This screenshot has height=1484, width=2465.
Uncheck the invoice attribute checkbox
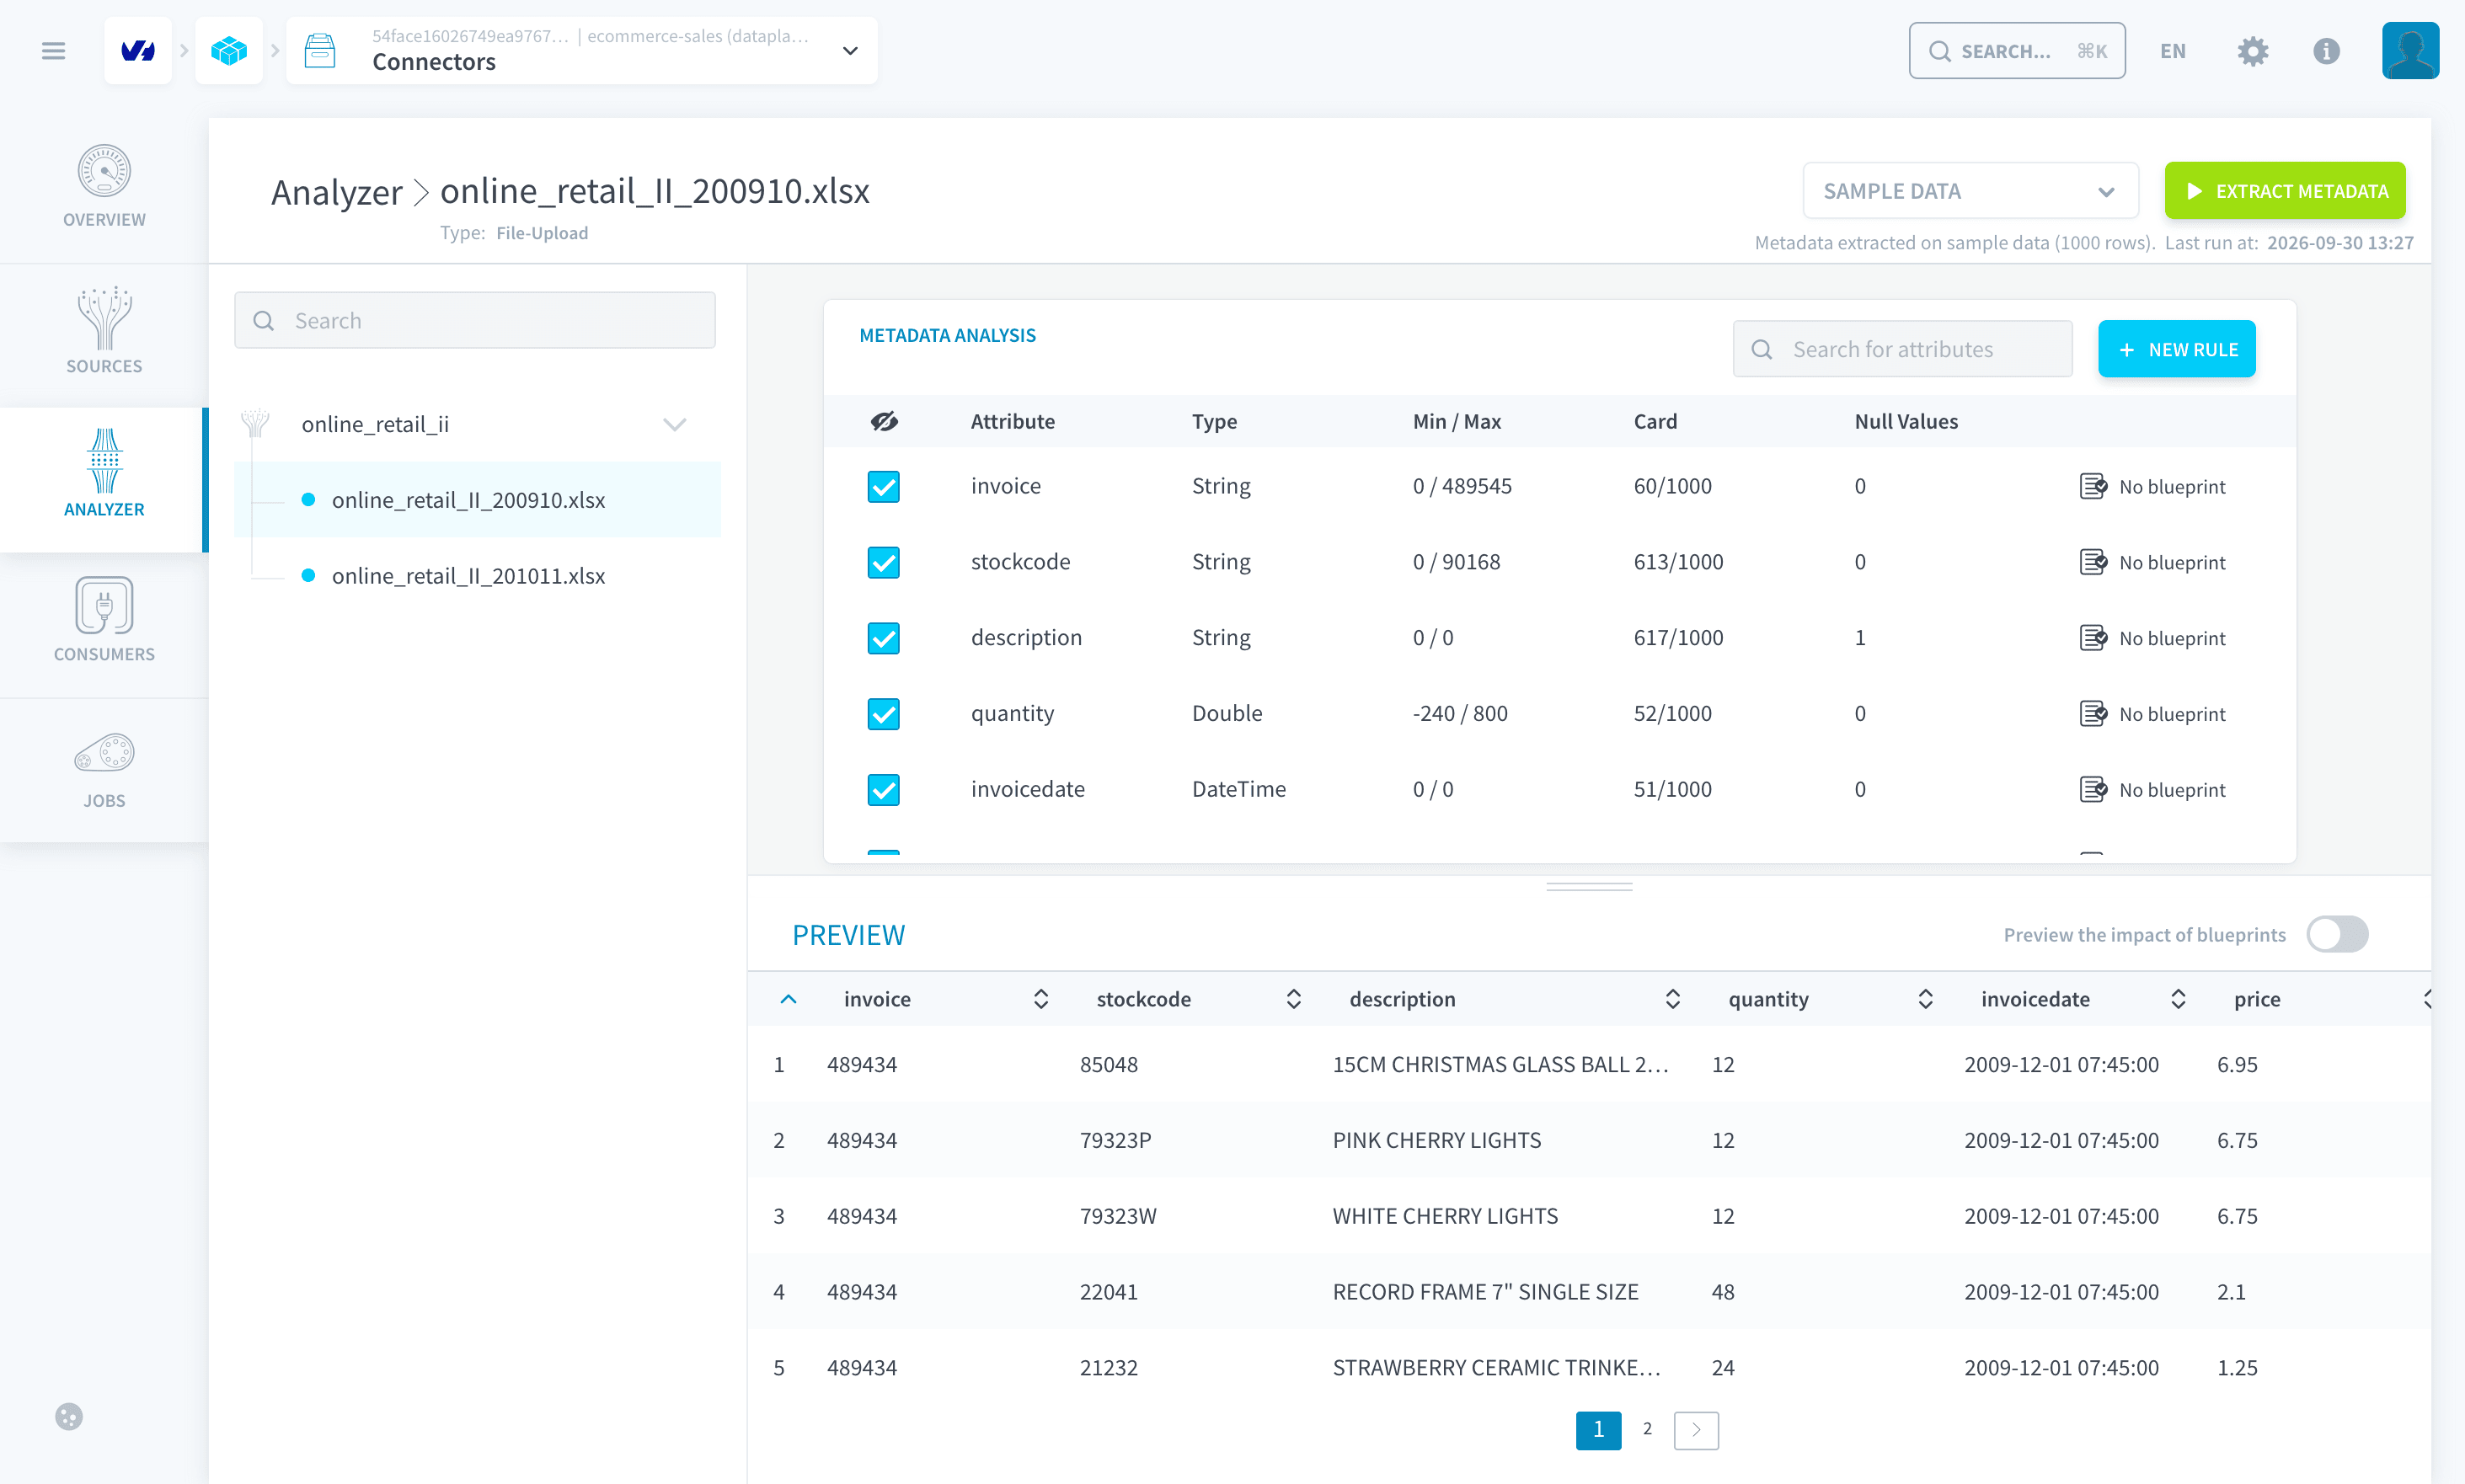tap(884, 487)
